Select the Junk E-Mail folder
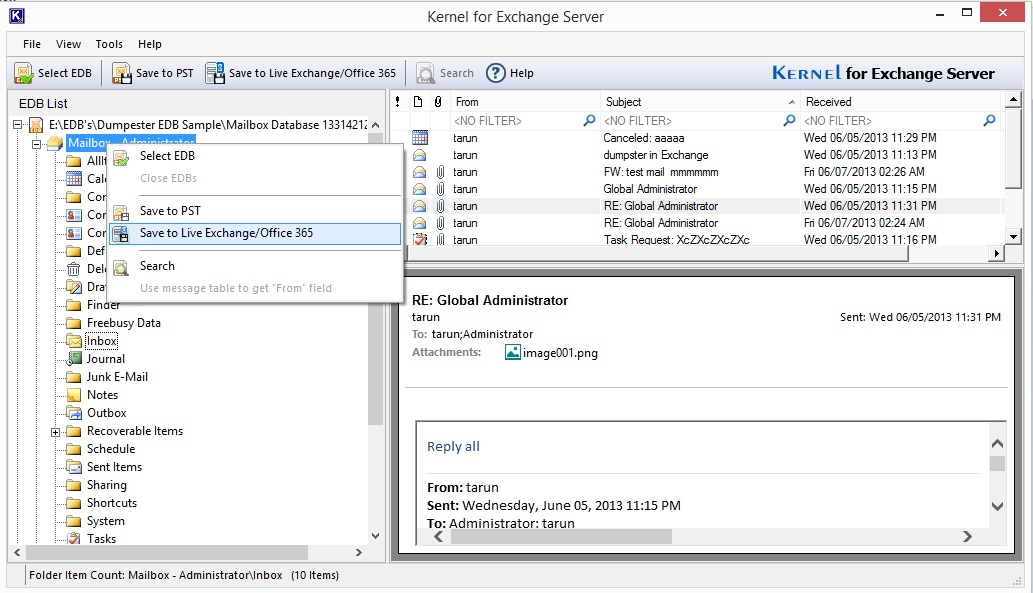The image size is (1033, 593). pyautogui.click(x=117, y=377)
